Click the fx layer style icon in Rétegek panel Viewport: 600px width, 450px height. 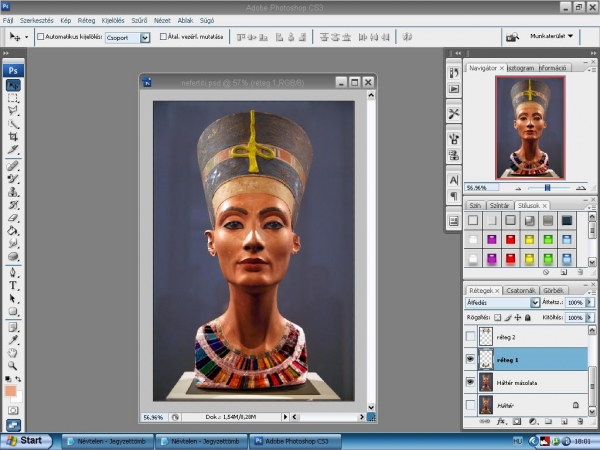click(x=501, y=422)
